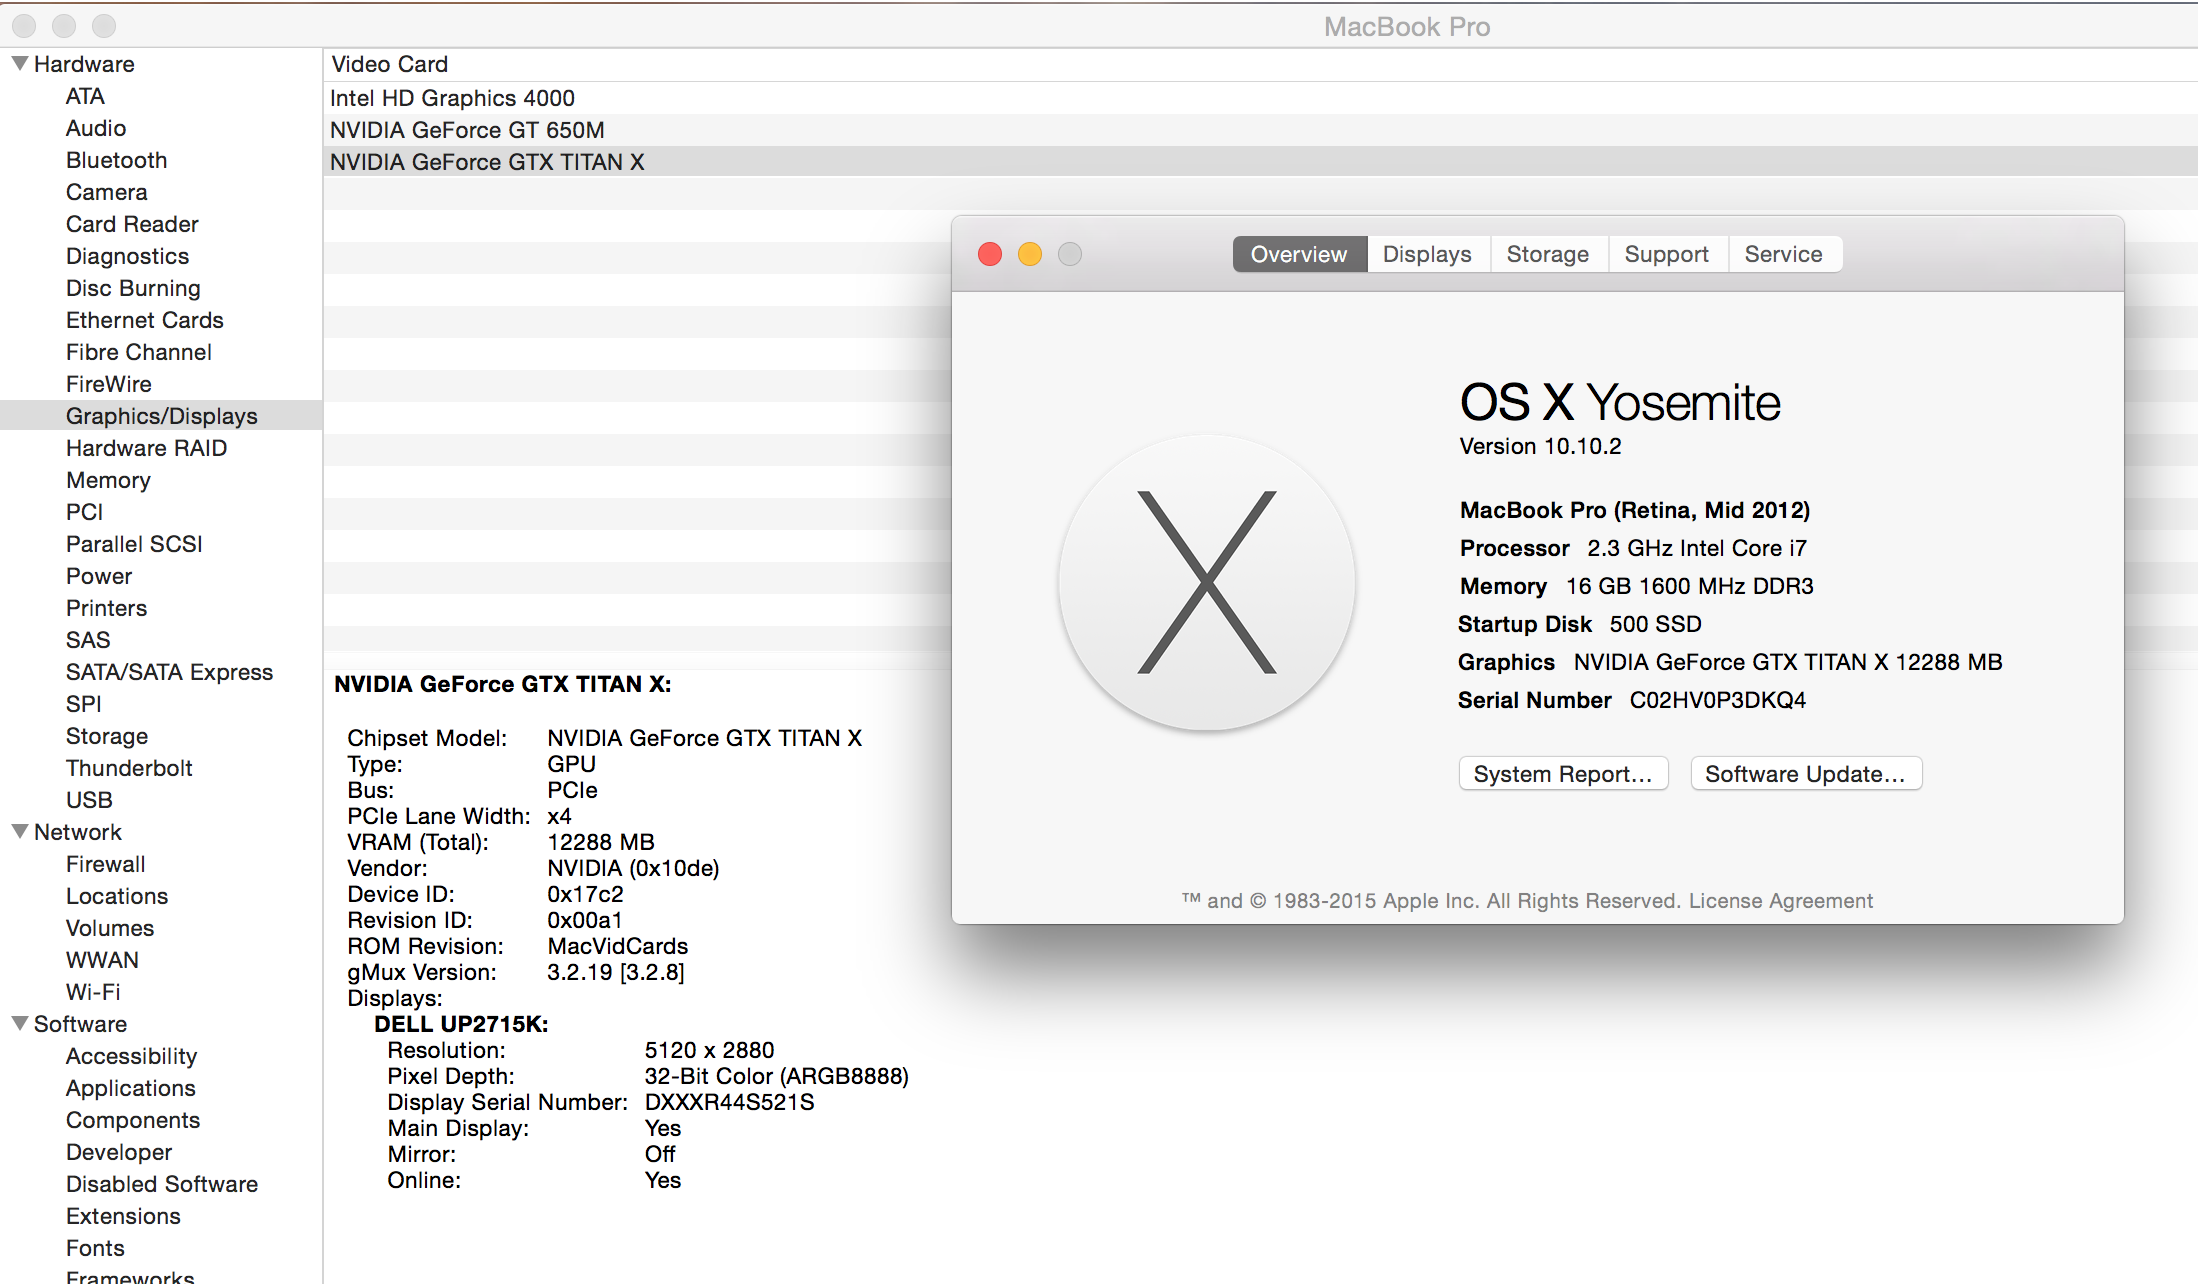Click the Video Card column header
Viewport: 2198px width, 1284px height.
(390, 64)
